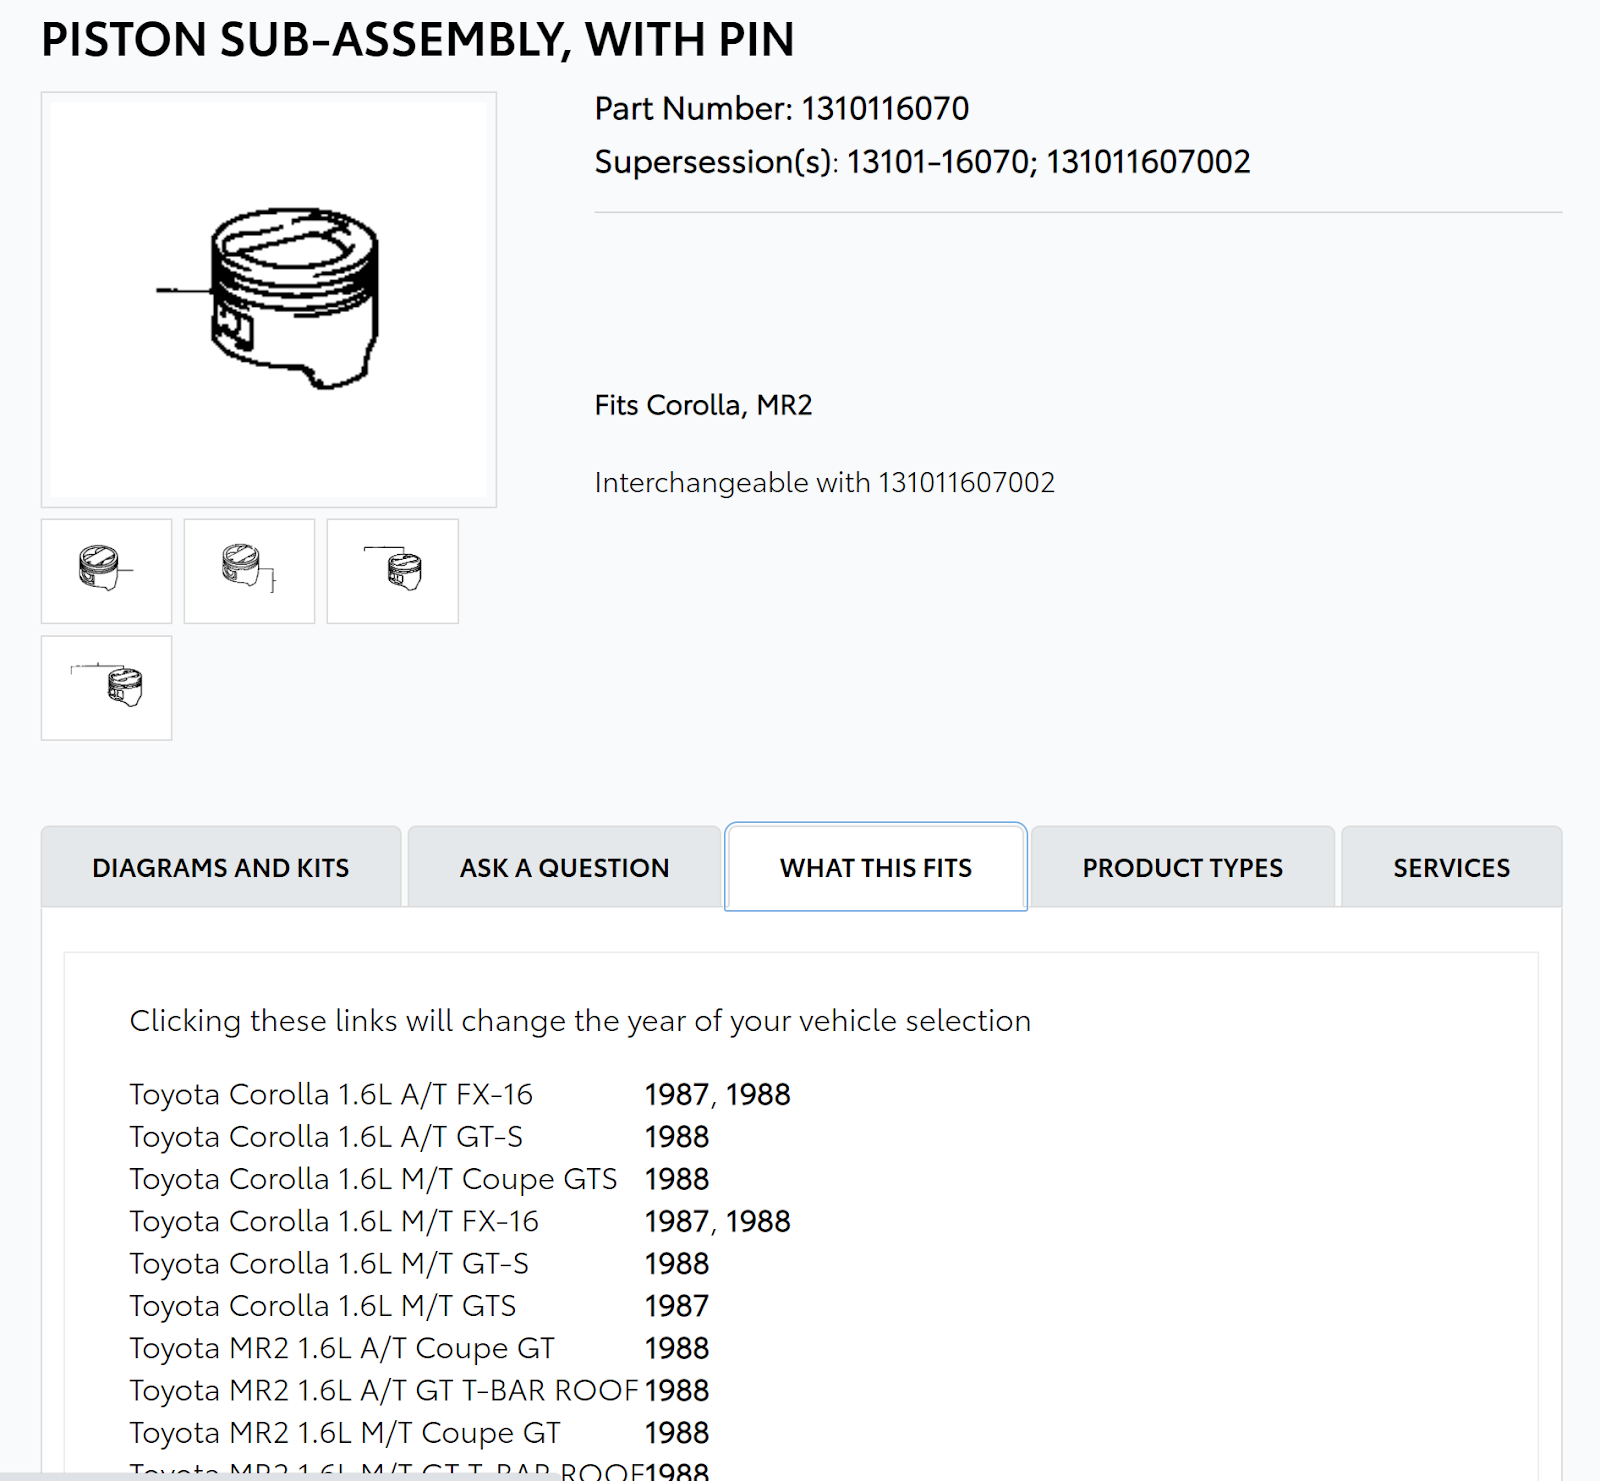The width and height of the screenshot is (1600, 1481).
Task: Open Toyota Corolla 1.6L M/T GTS link
Action: point(323,1306)
